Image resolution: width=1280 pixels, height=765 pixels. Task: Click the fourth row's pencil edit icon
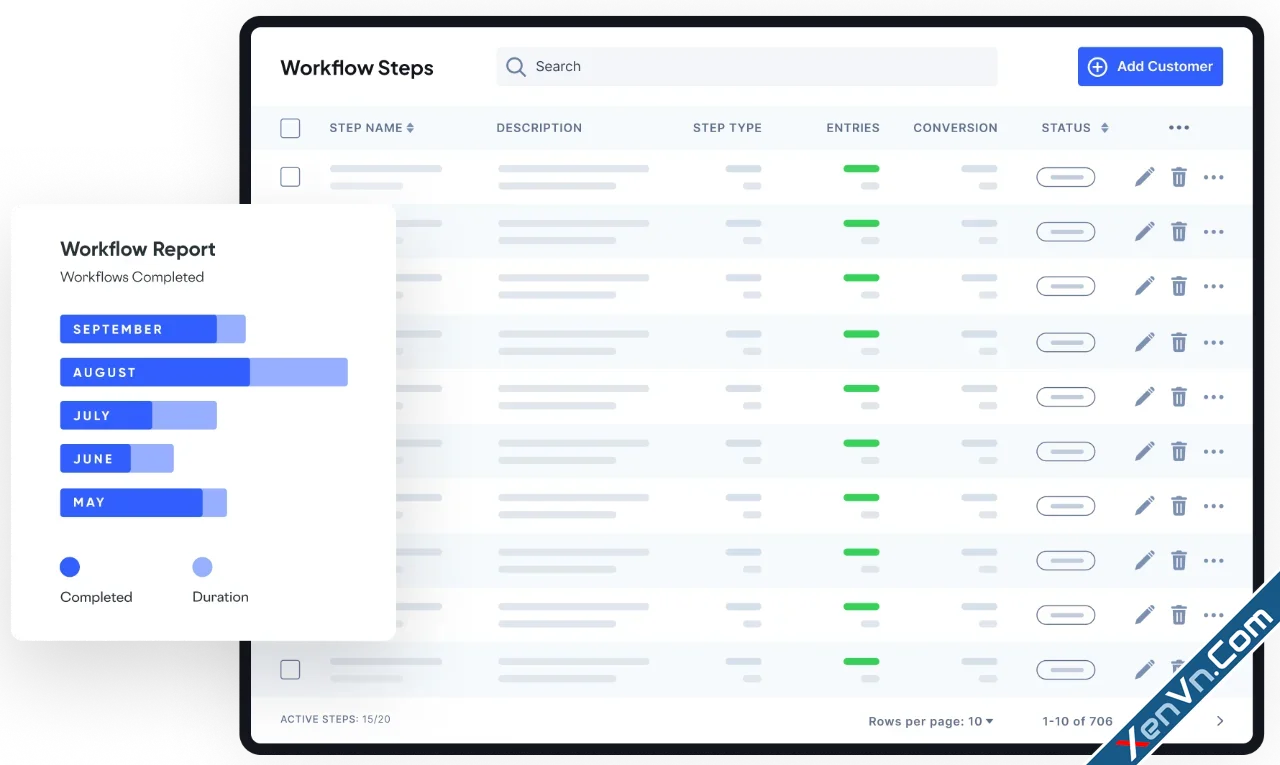click(1144, 342)
